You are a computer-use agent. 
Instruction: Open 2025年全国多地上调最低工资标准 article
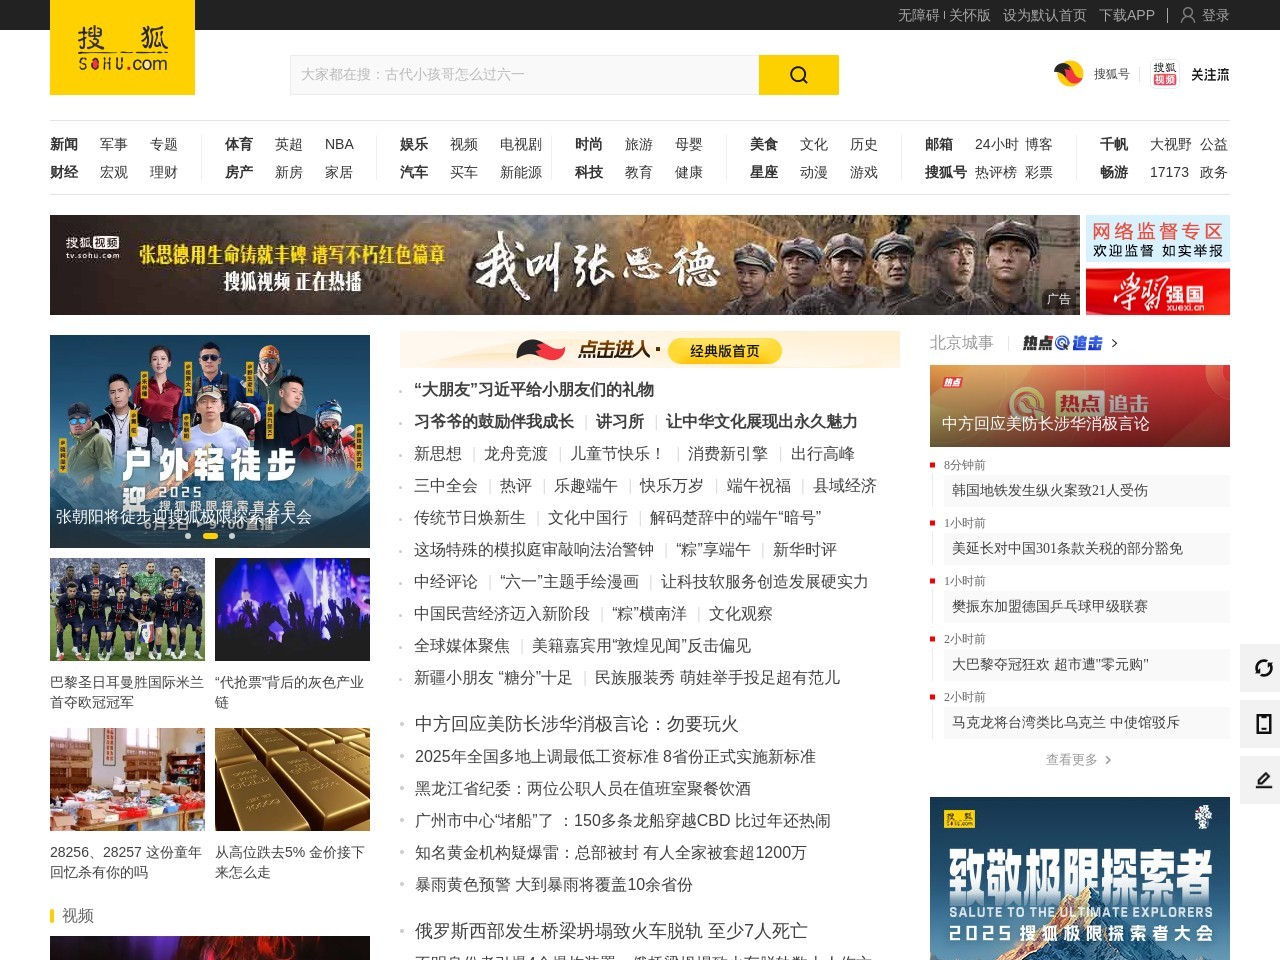(x=615, y=757)
